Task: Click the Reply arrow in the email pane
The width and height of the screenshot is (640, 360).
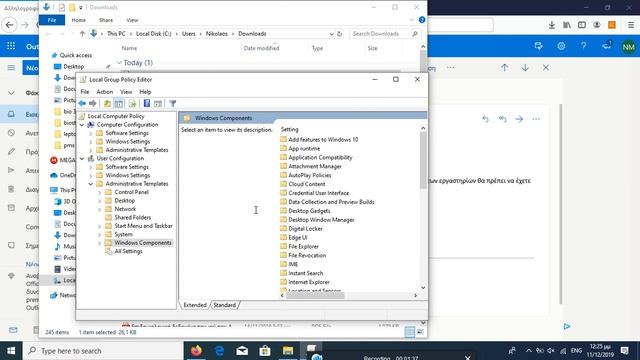Action: pyautogui.click(x=485, y=119)
